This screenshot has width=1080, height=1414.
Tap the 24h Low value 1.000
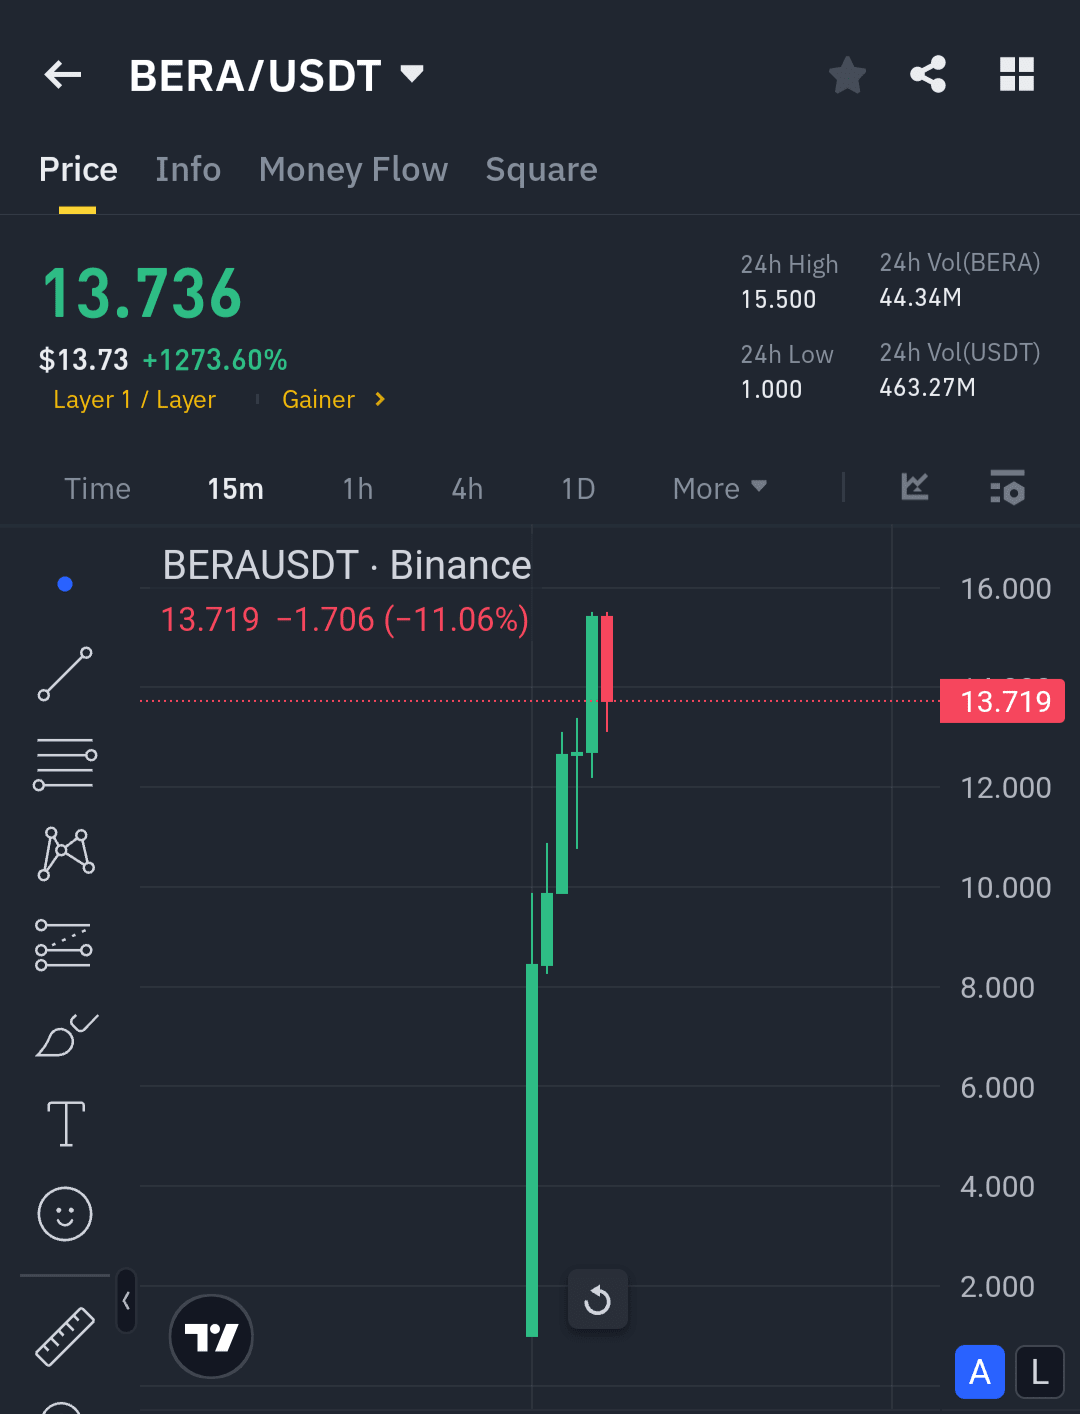771,389
